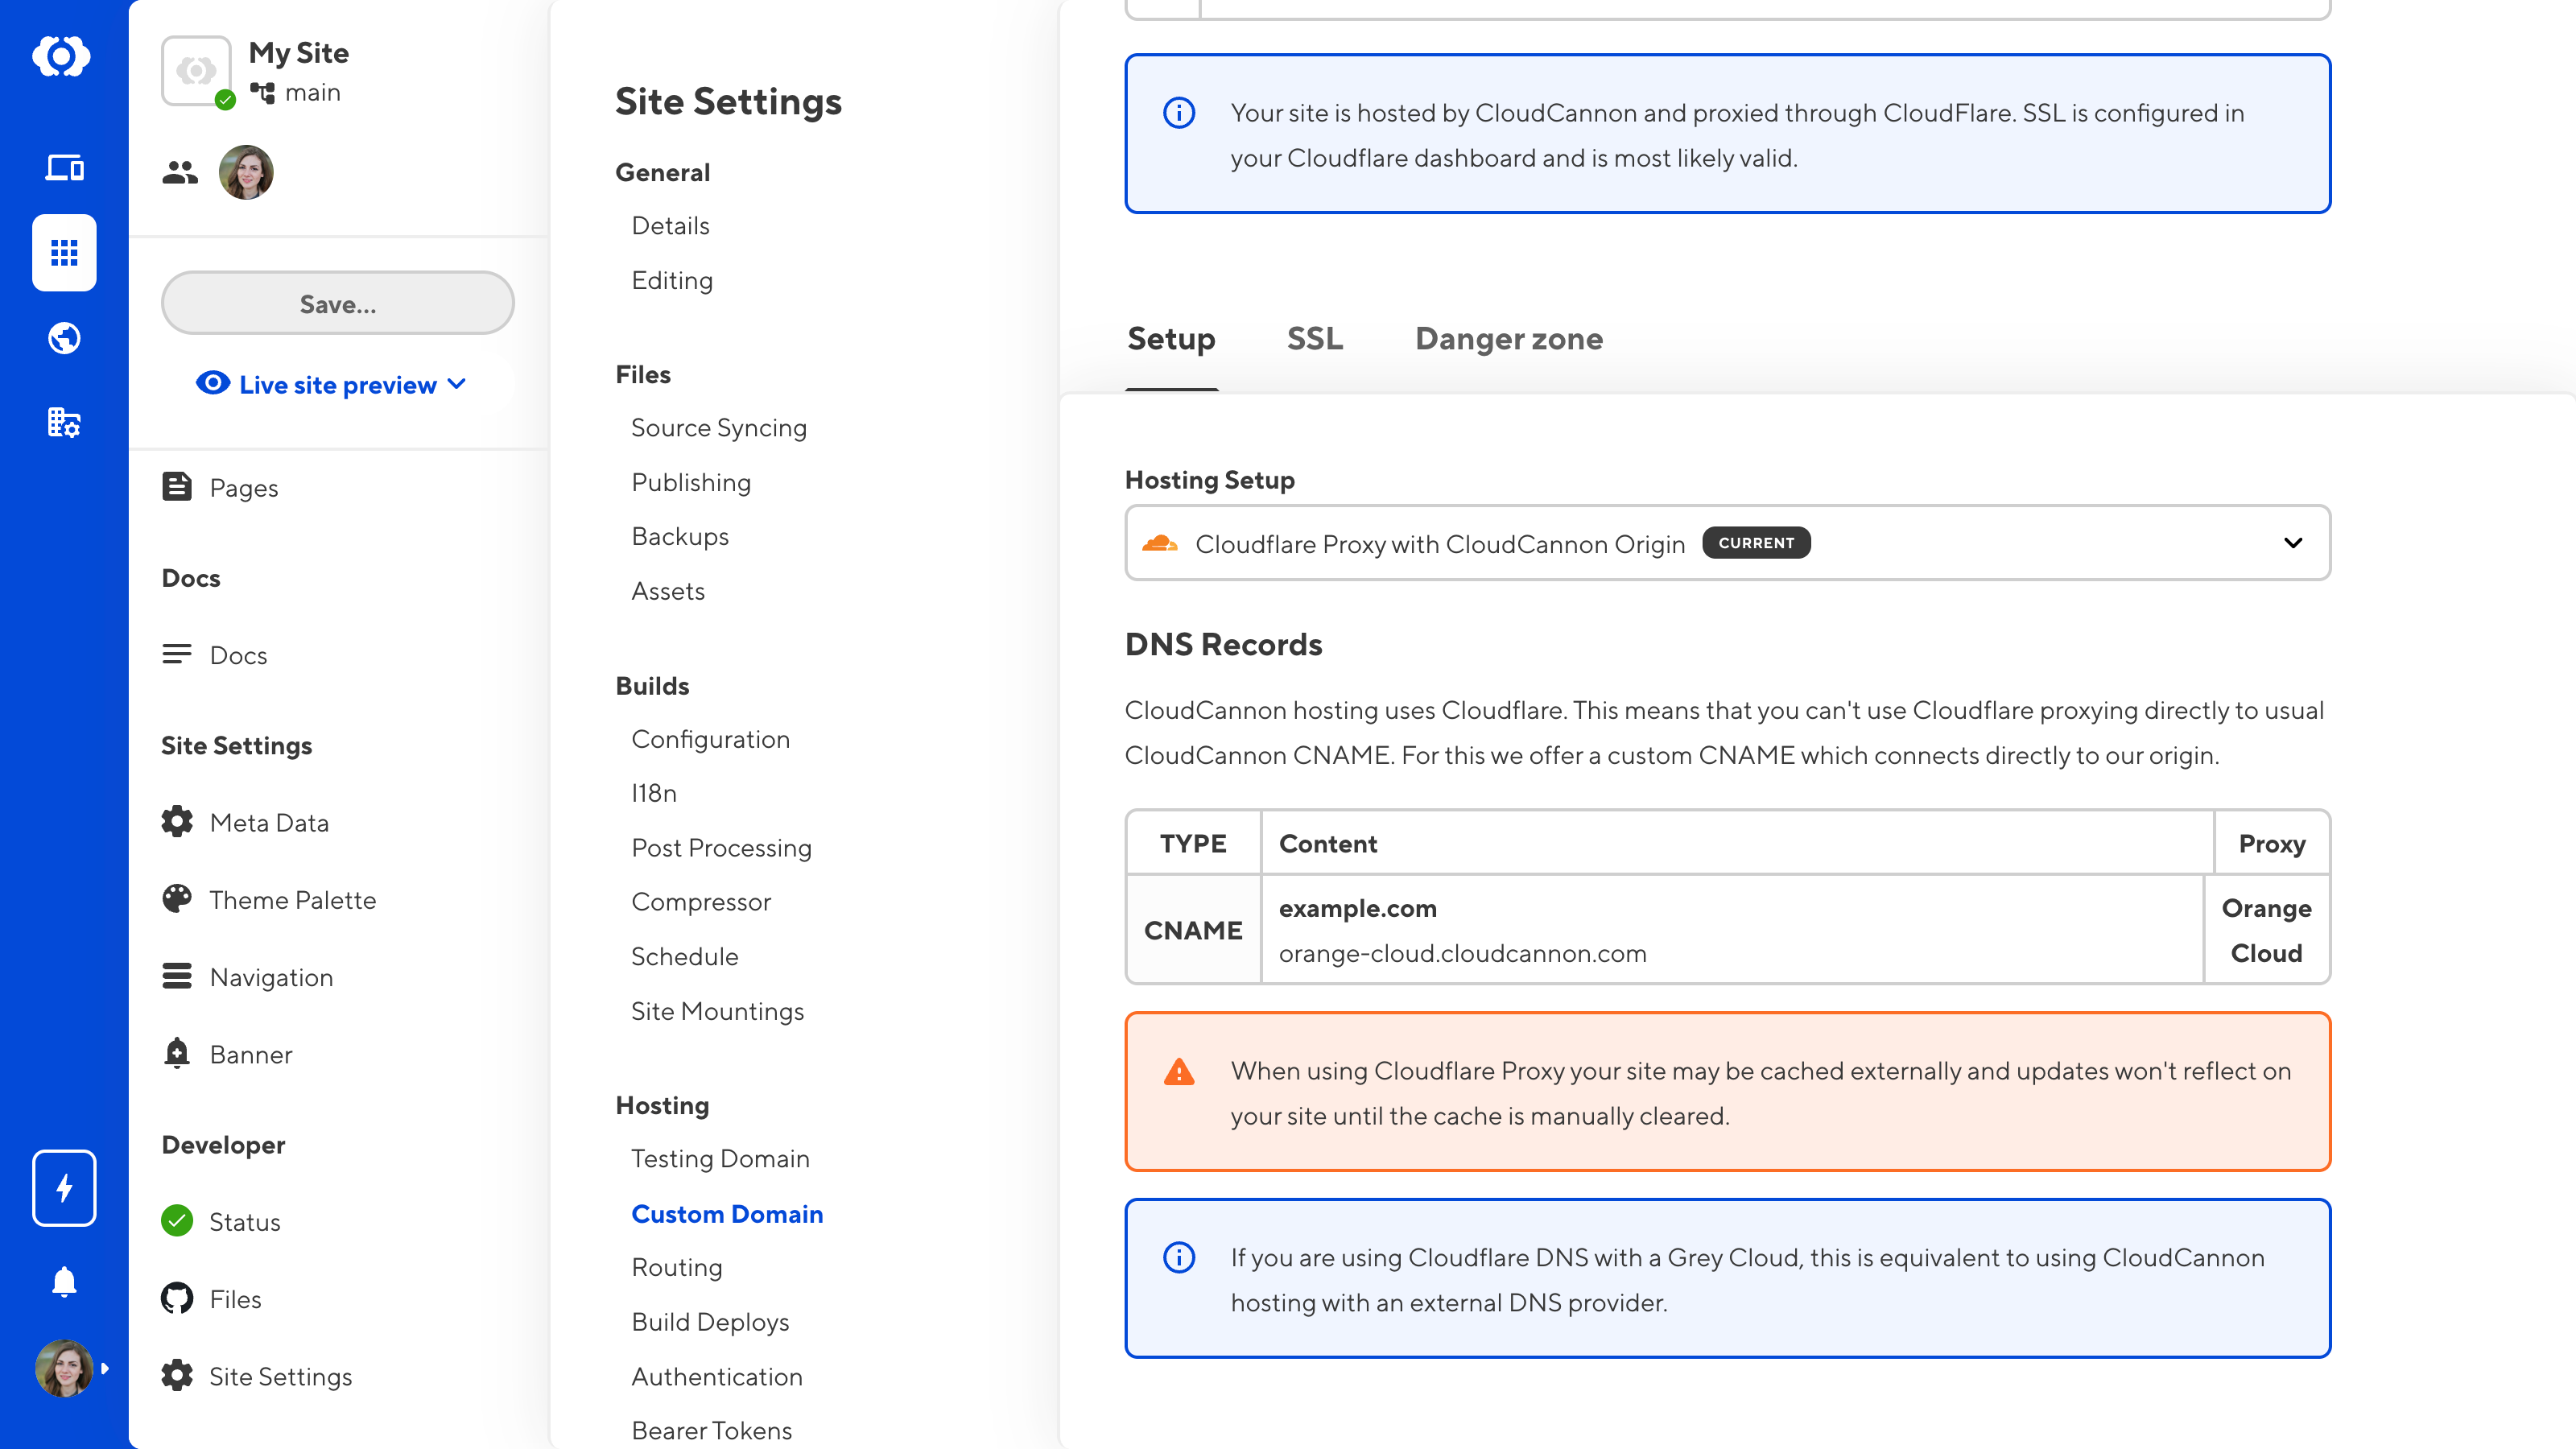Screen dimensions: 2576x1449
Task: Open Custom Domain settings link
Action: (727, 1214)
